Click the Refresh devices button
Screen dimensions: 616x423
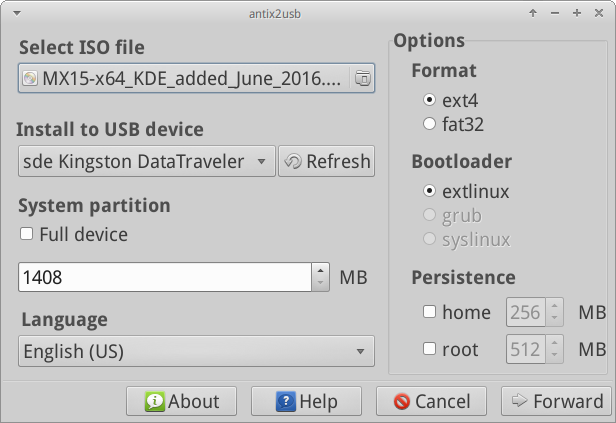point(326,161)
